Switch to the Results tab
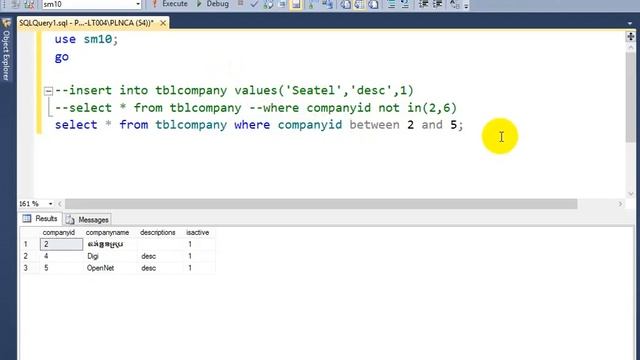The image size is (640, 360). [x=41, y=219]
